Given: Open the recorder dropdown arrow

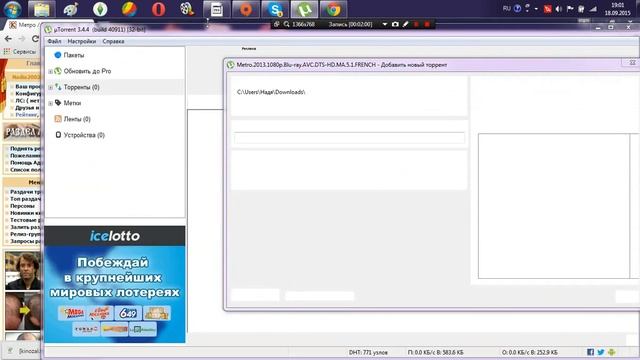Looking at the screenshot, I should pyautogui.click(x=384, y=24).
